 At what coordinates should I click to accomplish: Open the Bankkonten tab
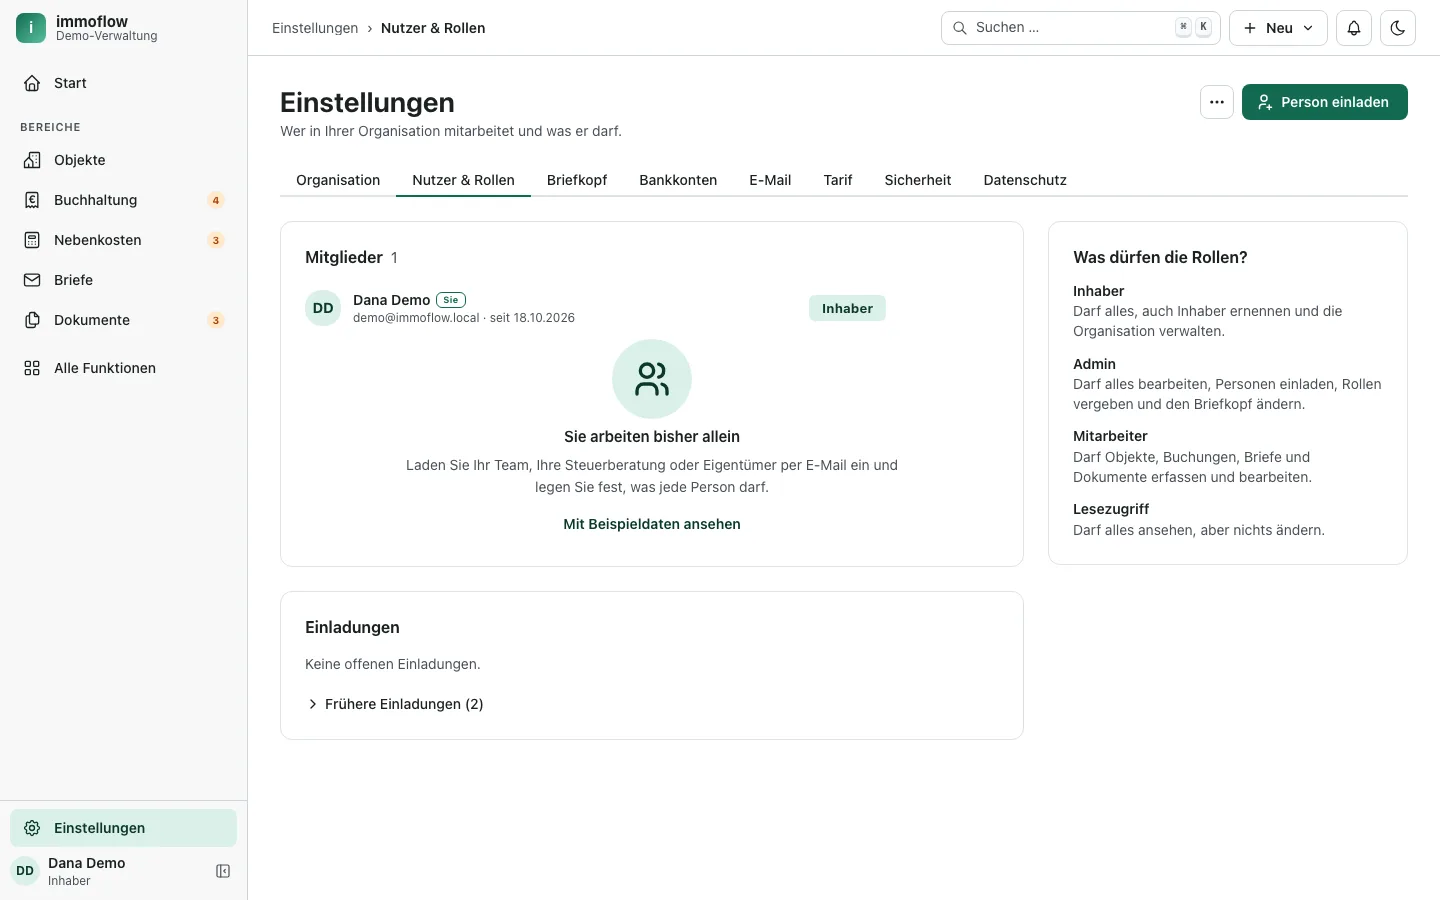click(678, 180)
